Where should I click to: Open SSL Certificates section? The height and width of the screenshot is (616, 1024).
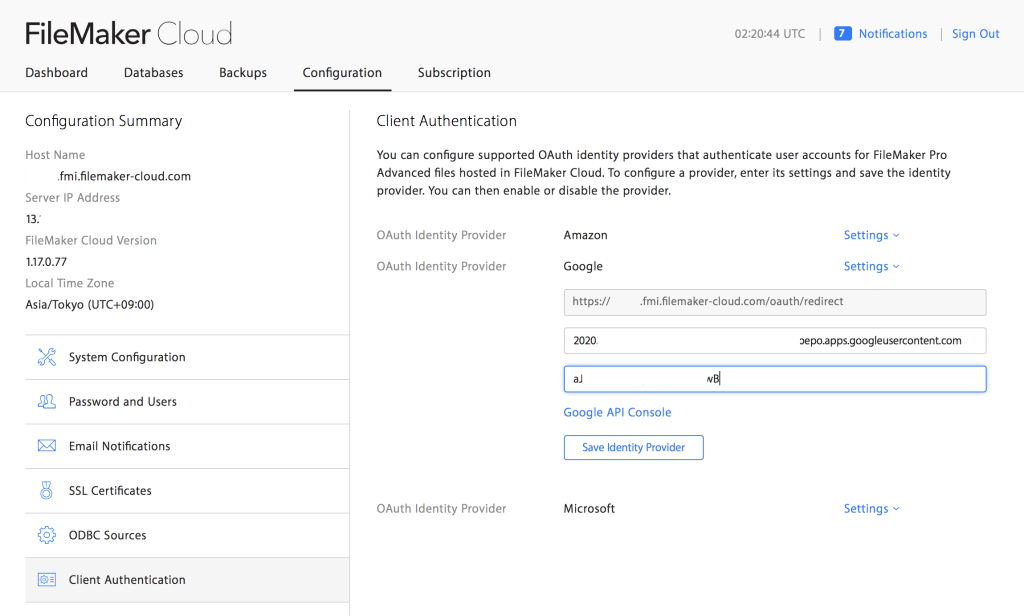point(187,491)
